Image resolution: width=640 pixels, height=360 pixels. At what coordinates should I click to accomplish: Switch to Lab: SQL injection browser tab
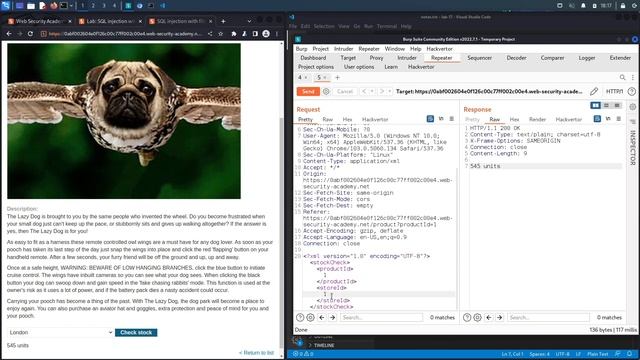click(109, 21)
